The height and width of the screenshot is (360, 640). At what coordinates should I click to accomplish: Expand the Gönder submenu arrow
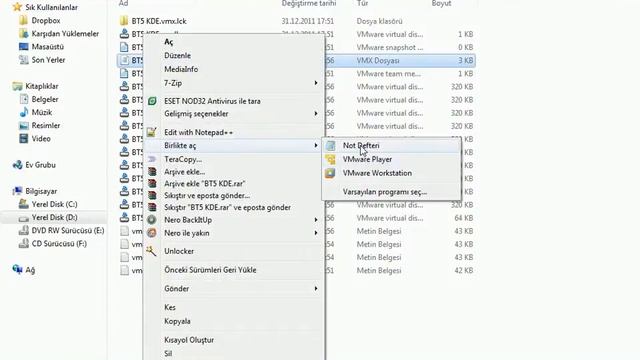316,289
